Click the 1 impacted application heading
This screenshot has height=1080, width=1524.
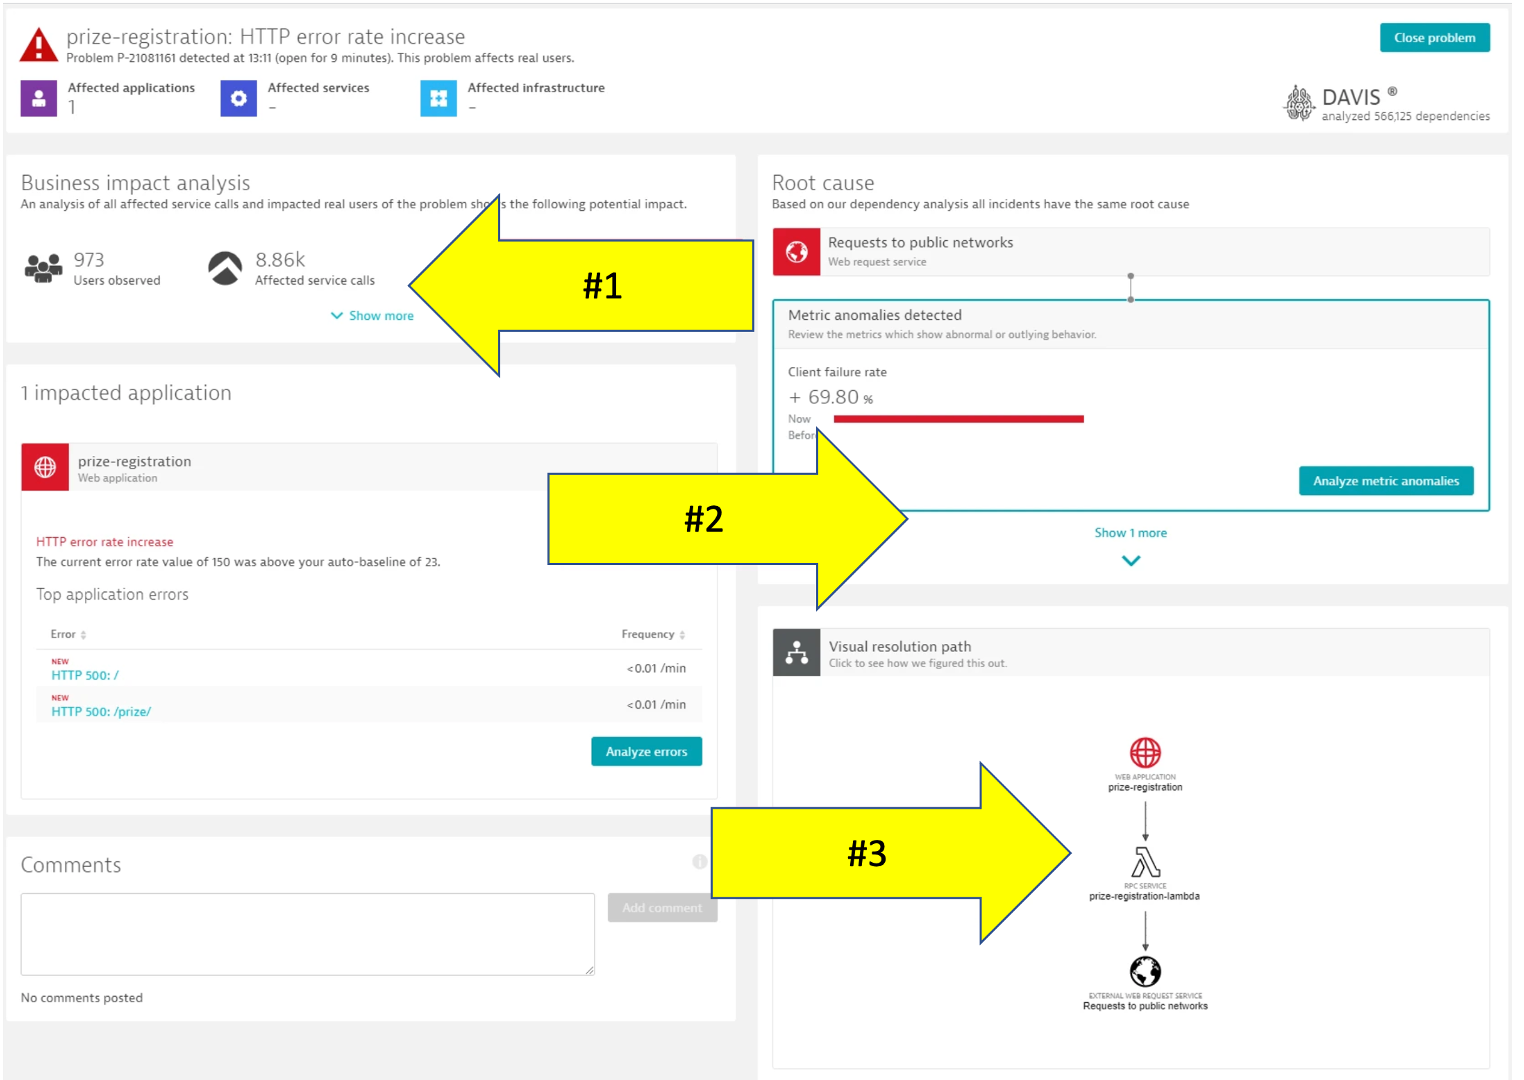point(126,393)
